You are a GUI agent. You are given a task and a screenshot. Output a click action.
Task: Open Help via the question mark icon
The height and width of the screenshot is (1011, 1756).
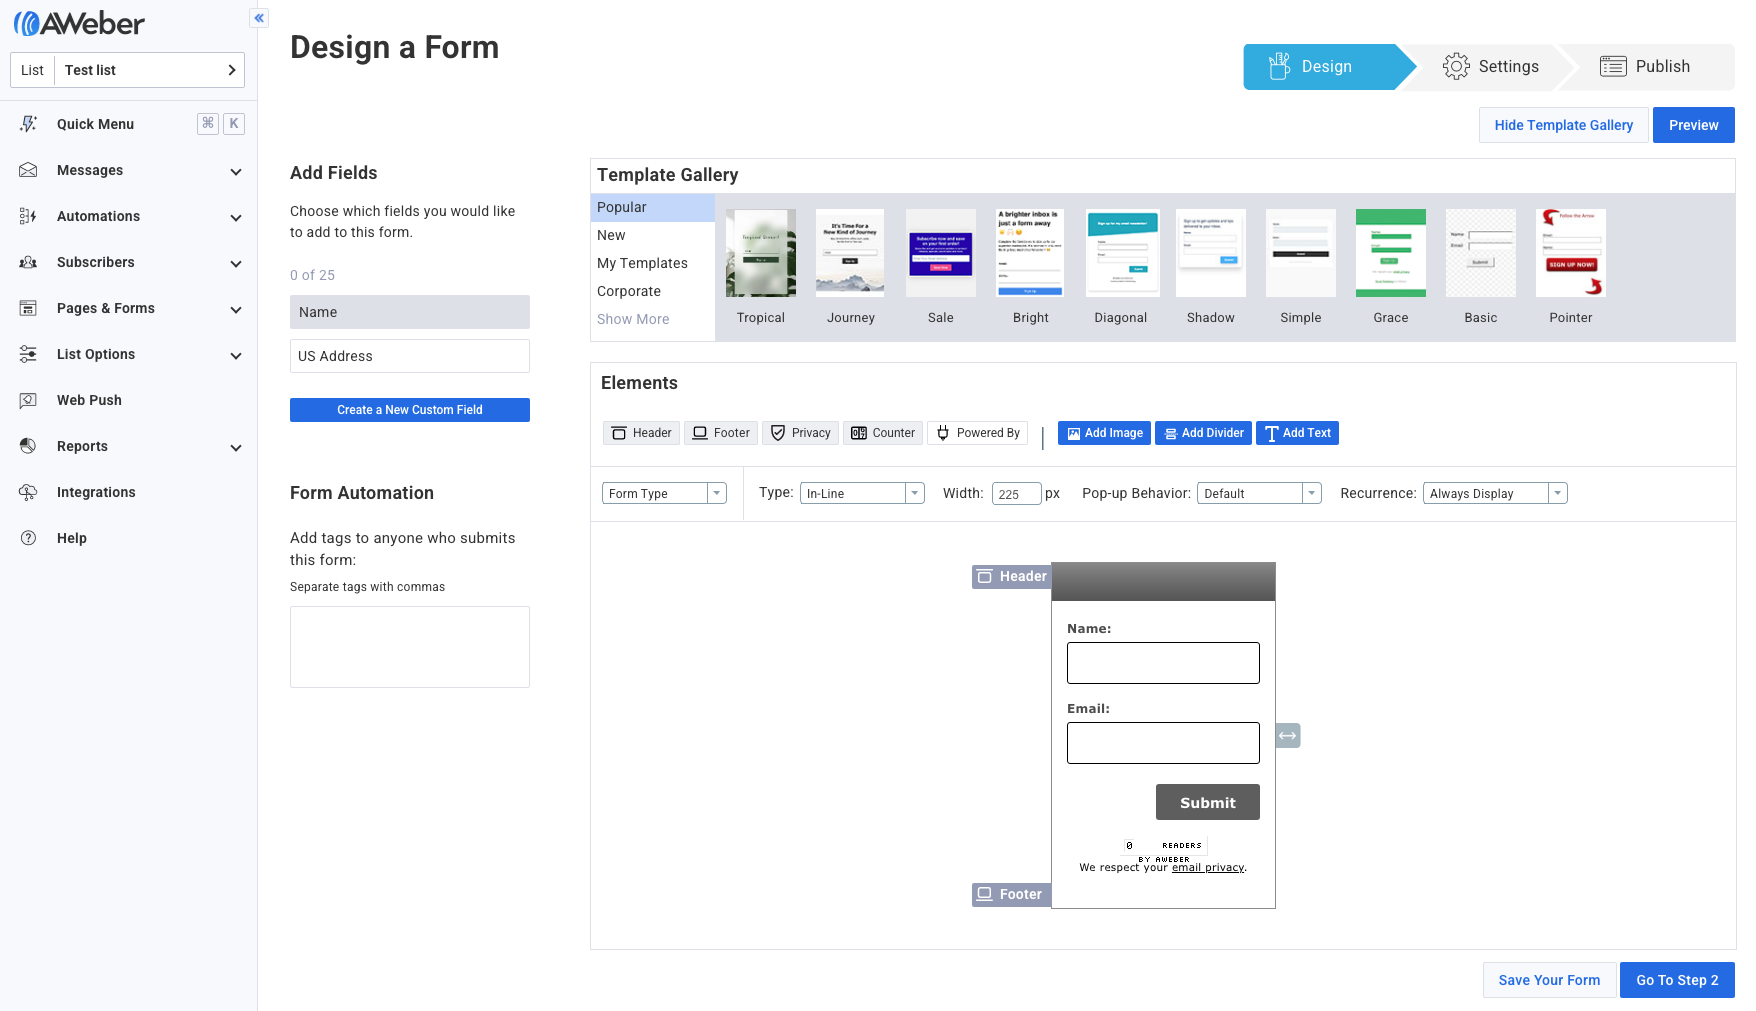(29, 538)
